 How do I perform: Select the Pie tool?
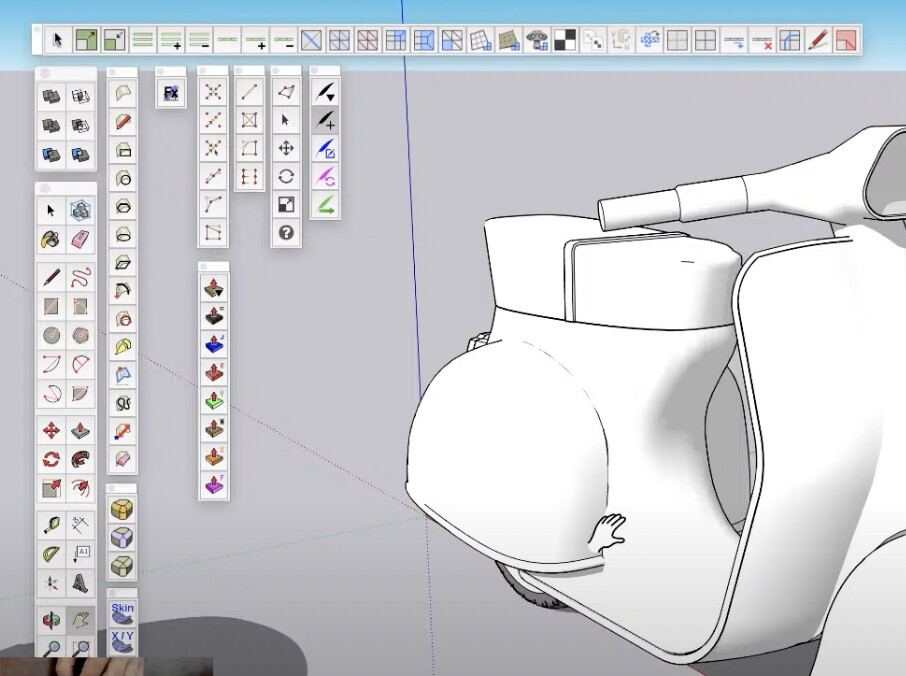pos(80,393)
